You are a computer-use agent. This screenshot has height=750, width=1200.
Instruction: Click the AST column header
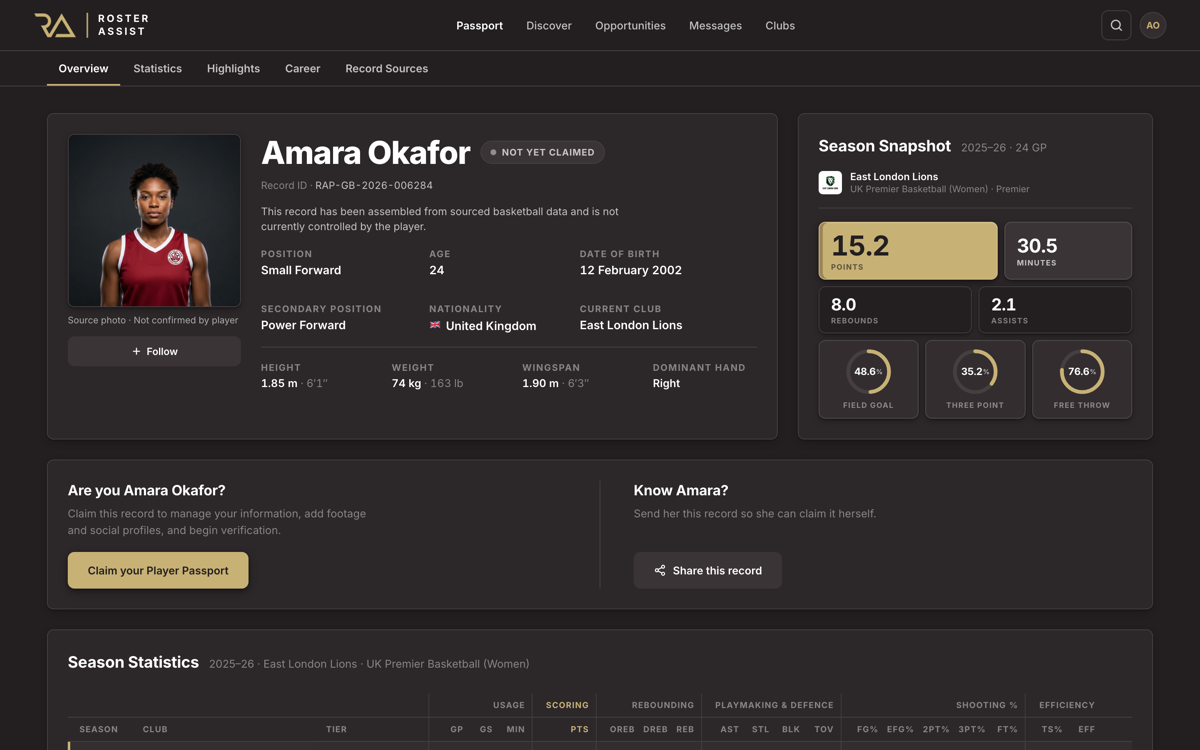coord(730,729)
